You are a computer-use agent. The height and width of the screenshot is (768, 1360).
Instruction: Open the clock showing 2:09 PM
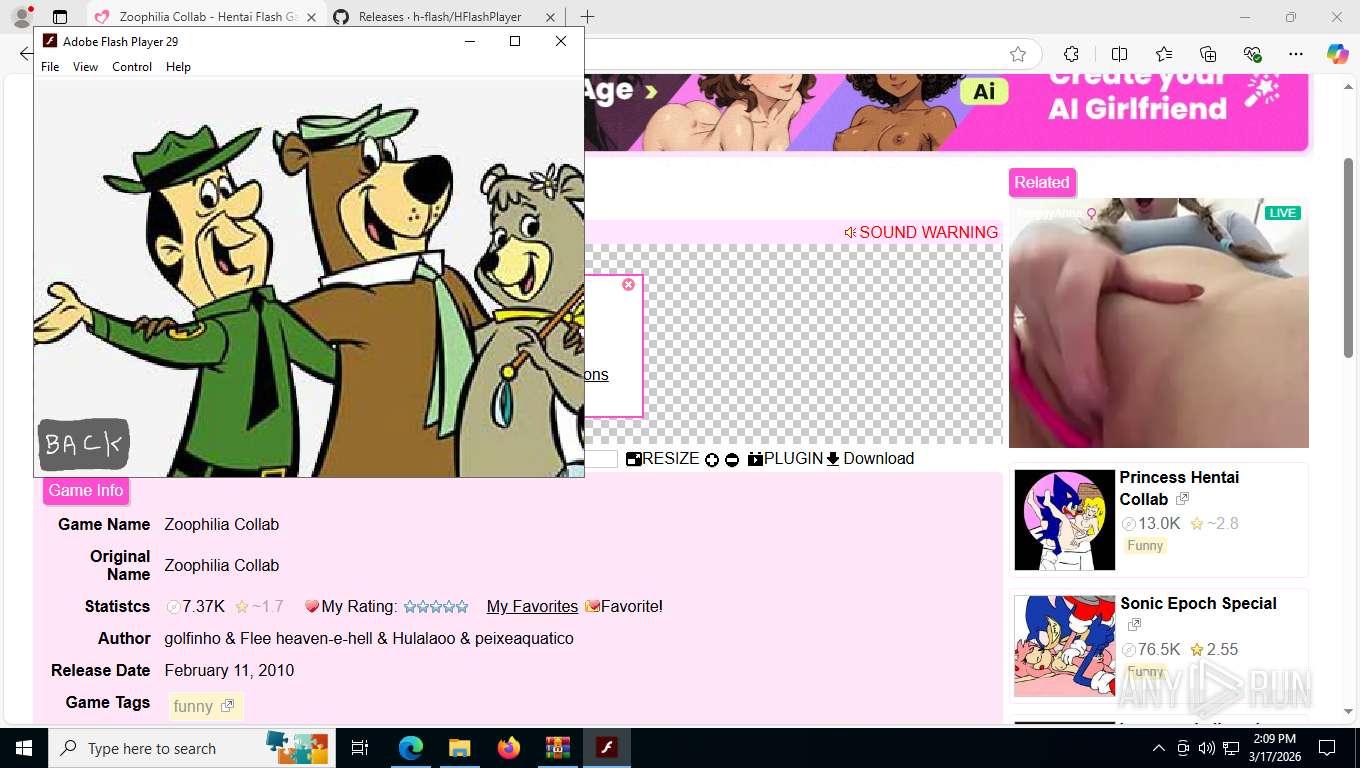pos(1274,748)
